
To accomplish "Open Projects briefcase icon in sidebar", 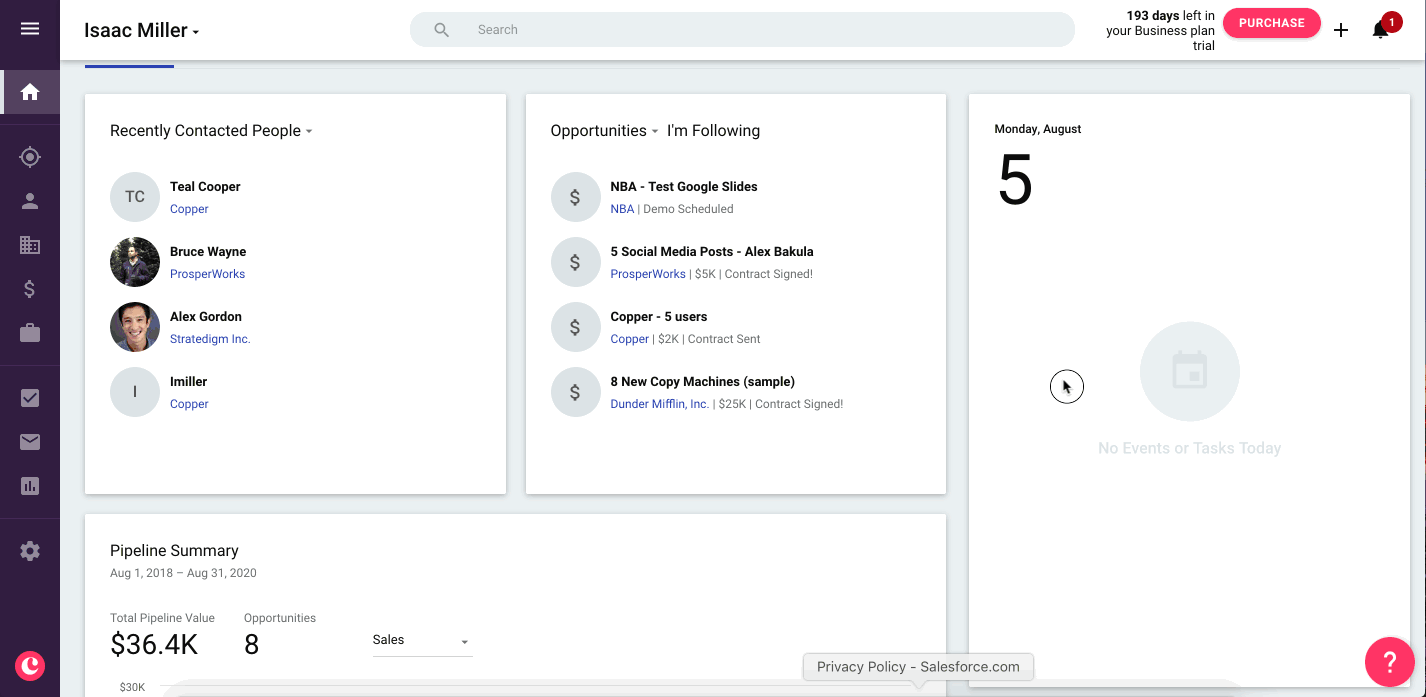I will point(30,333).
